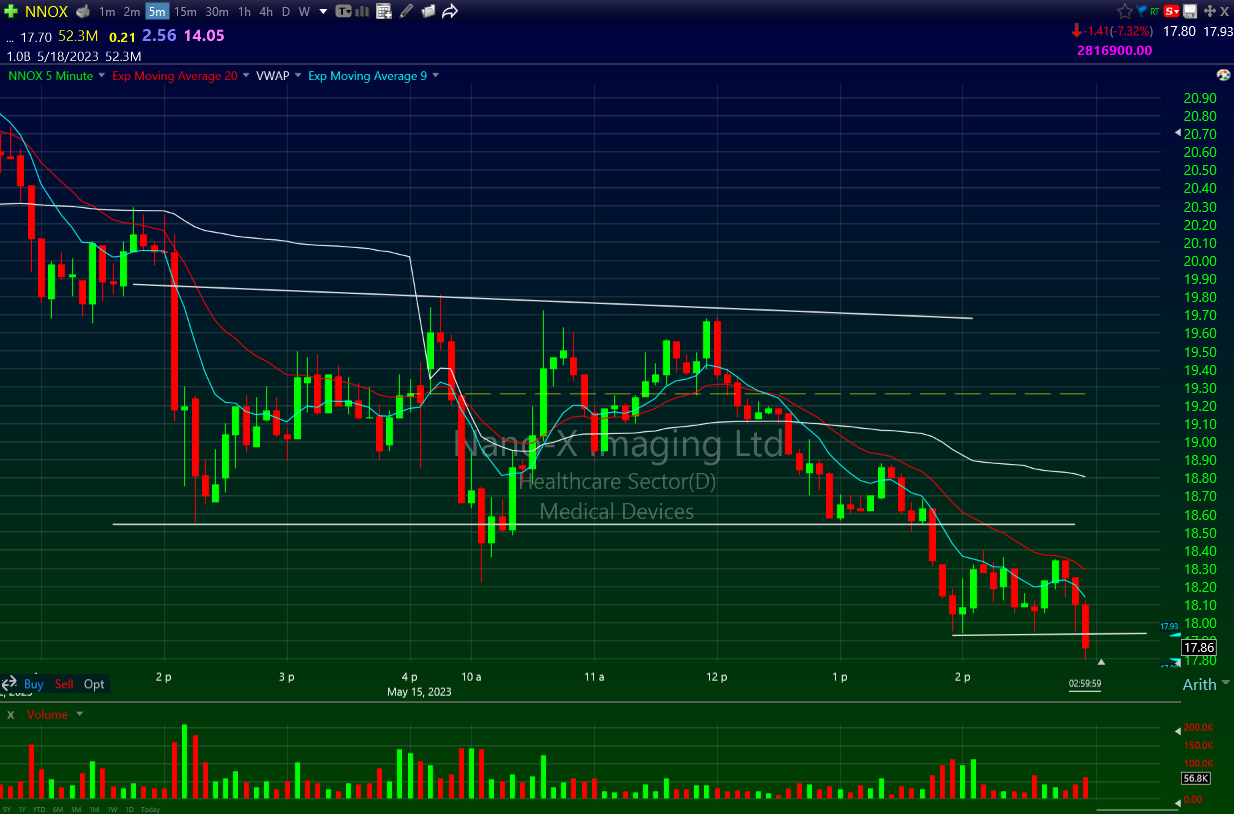Select the 1h timeframe
Image resolution: width=1234 pixels, height=814 pixels.
tap(244, 12)
